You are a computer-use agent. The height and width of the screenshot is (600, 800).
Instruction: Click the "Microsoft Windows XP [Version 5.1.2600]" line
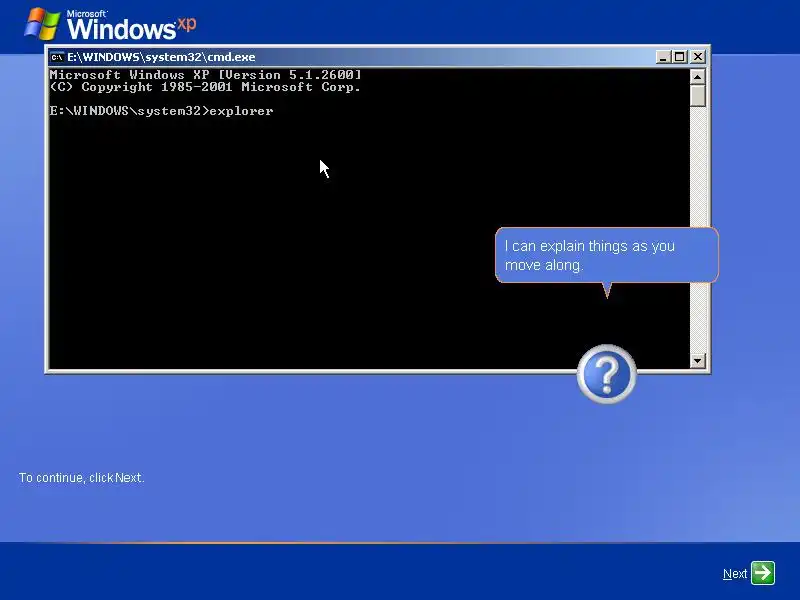click(206, 74)
